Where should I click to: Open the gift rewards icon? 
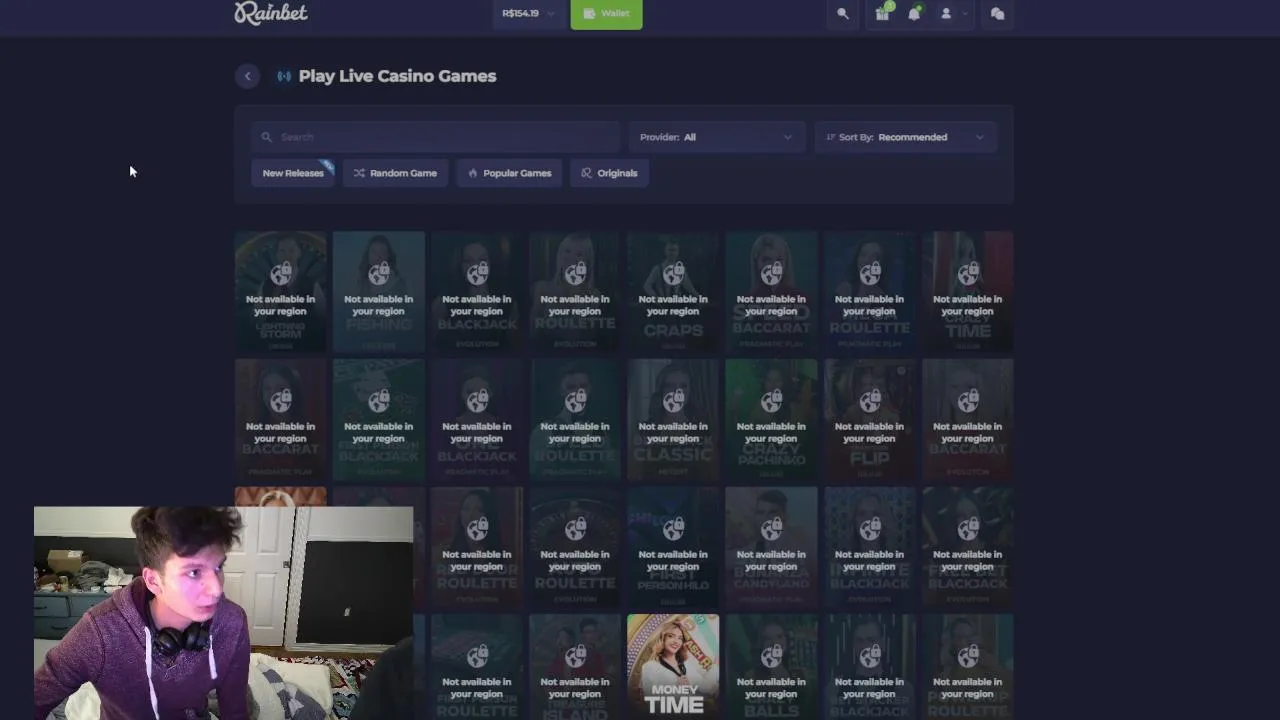click(x=882, y=13)
